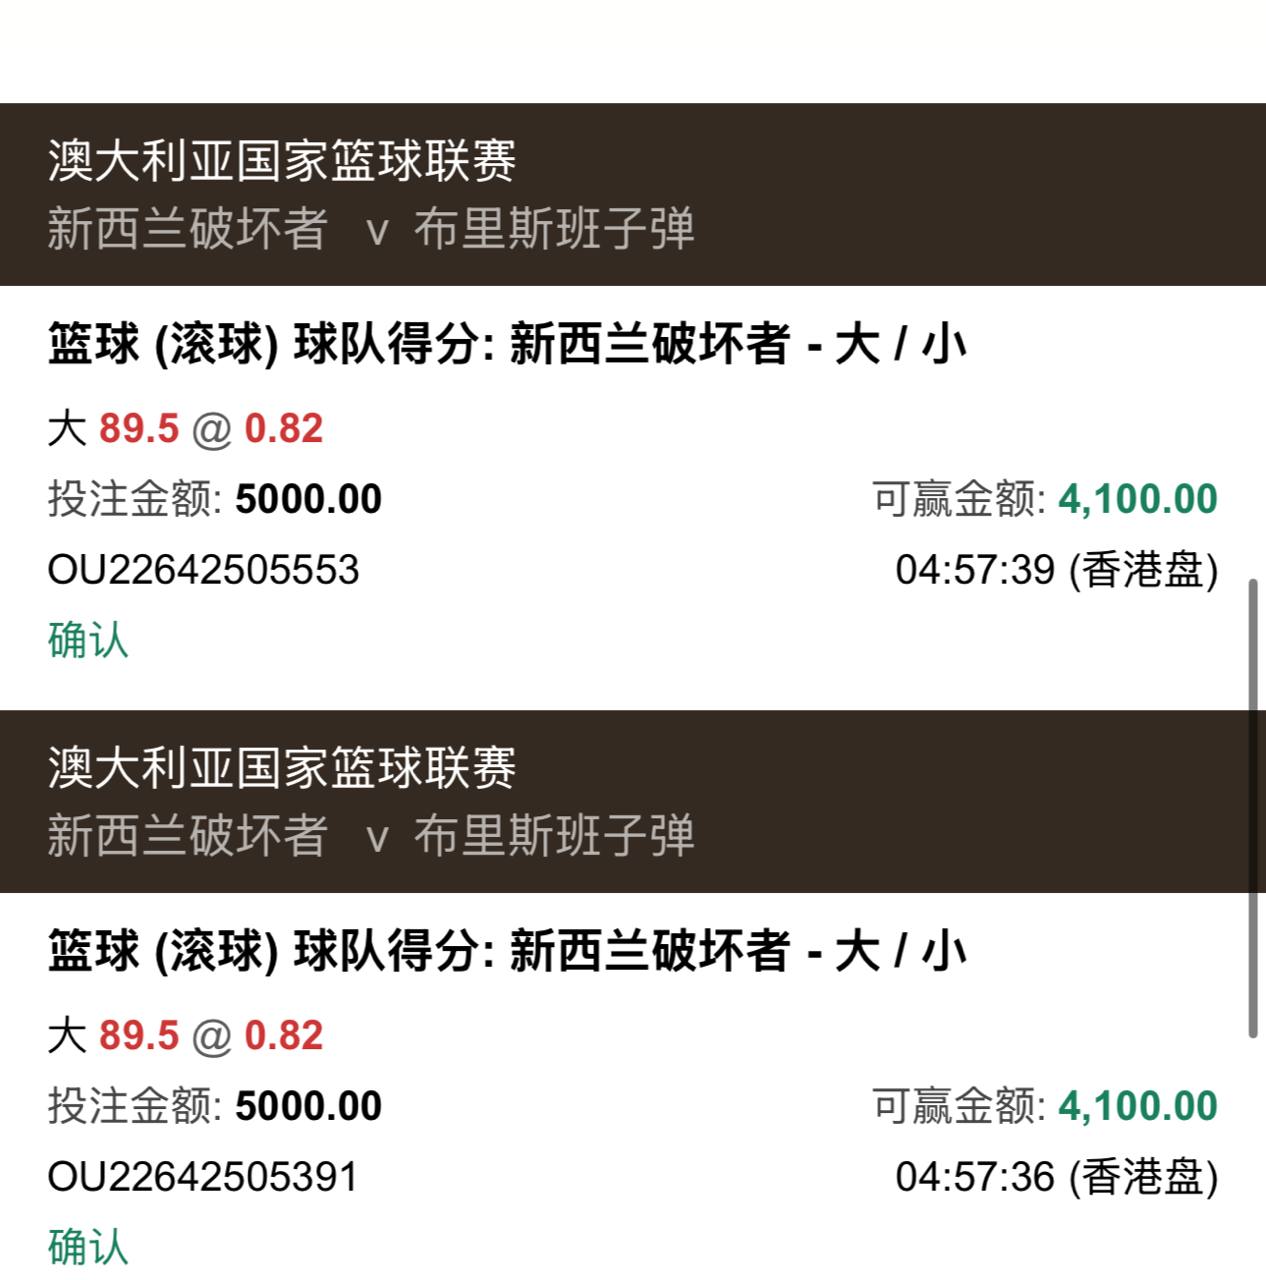Image resolution: width=1266 pixels, height=1280 pixels.
Task: Click the 5000.00 stake of the 04:57:36 bet
Action: pyautogui.click(x=308, y=1106)
